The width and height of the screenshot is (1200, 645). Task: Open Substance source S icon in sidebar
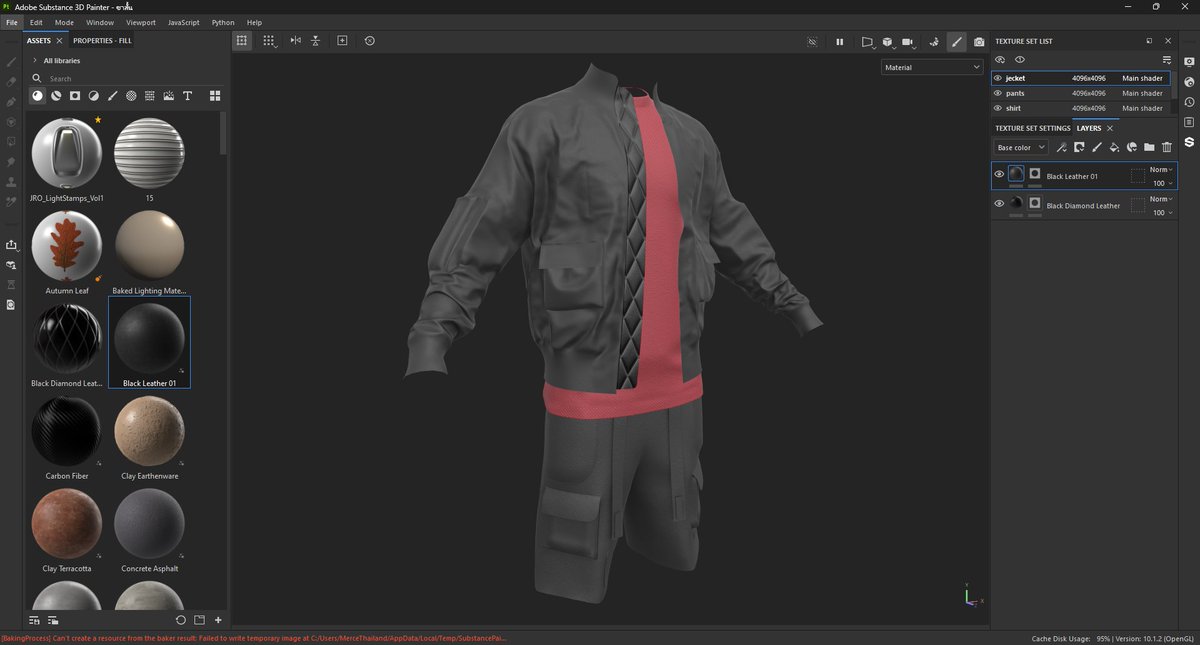pos(1189,142)
